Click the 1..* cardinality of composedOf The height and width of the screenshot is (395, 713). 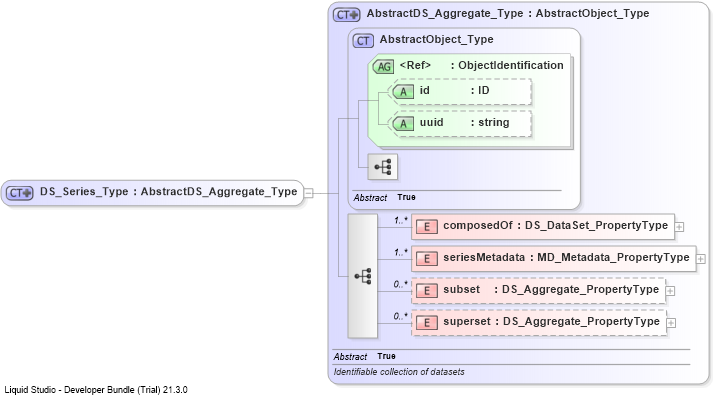coord(401,220)
